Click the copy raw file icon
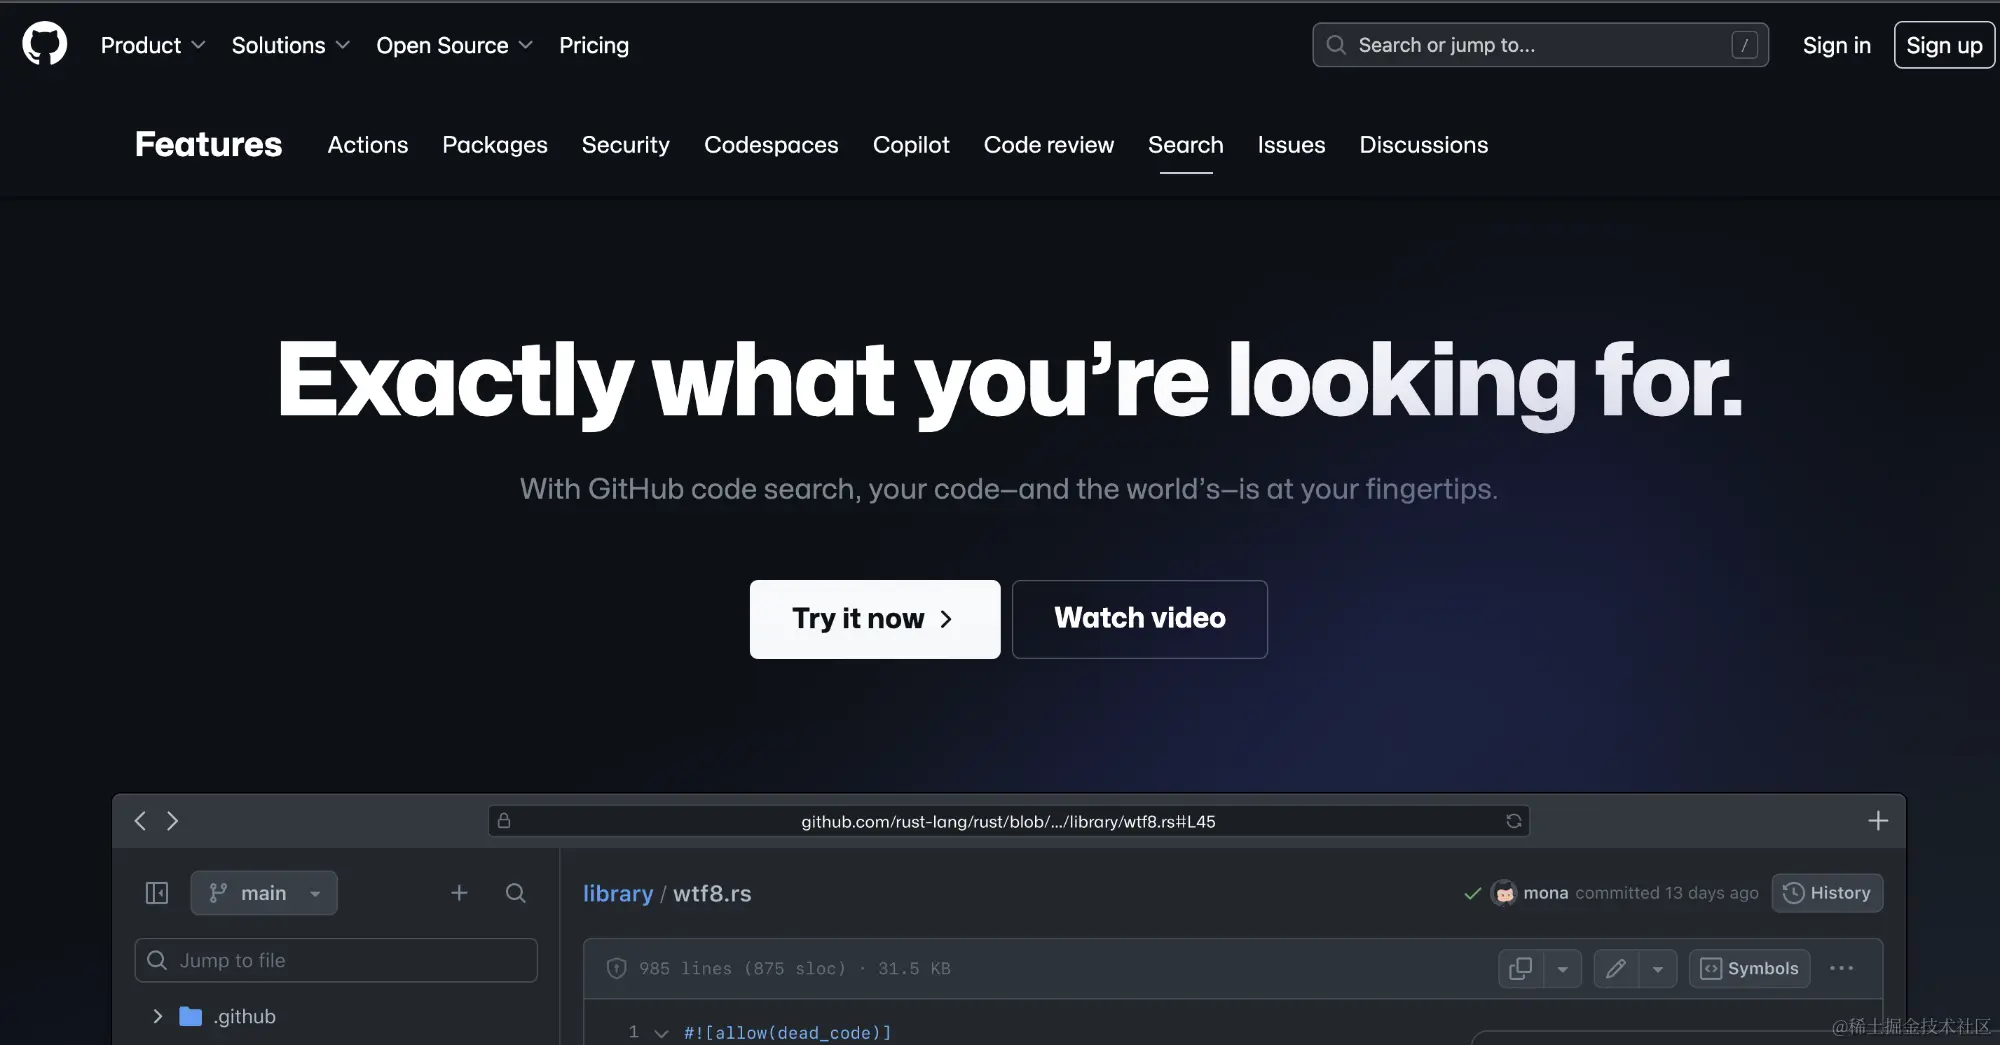Viewport: 2000px width, 1045px height. point(1521,968)
